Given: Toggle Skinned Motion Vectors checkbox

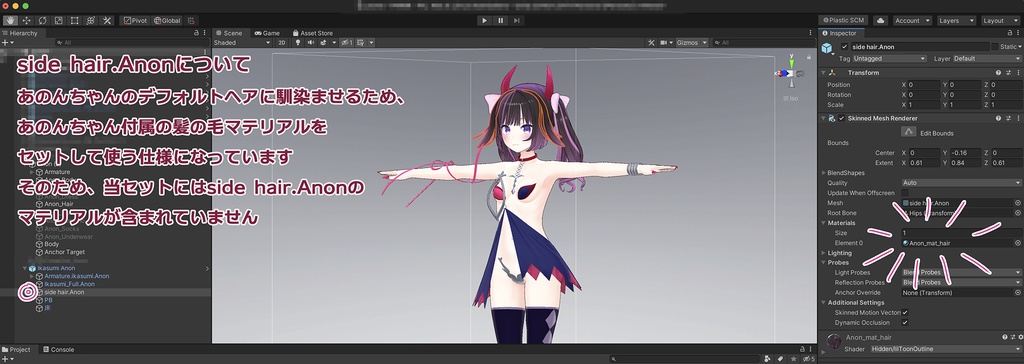Looking at the screenshot, I should 904,312.
